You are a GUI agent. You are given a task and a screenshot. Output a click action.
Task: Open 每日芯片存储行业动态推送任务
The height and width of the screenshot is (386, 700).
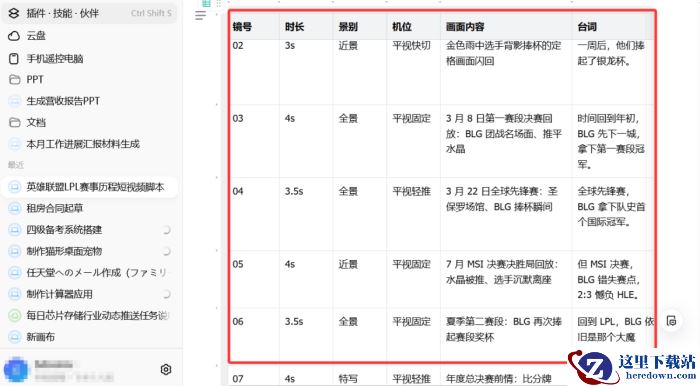[x=89, y=315]
